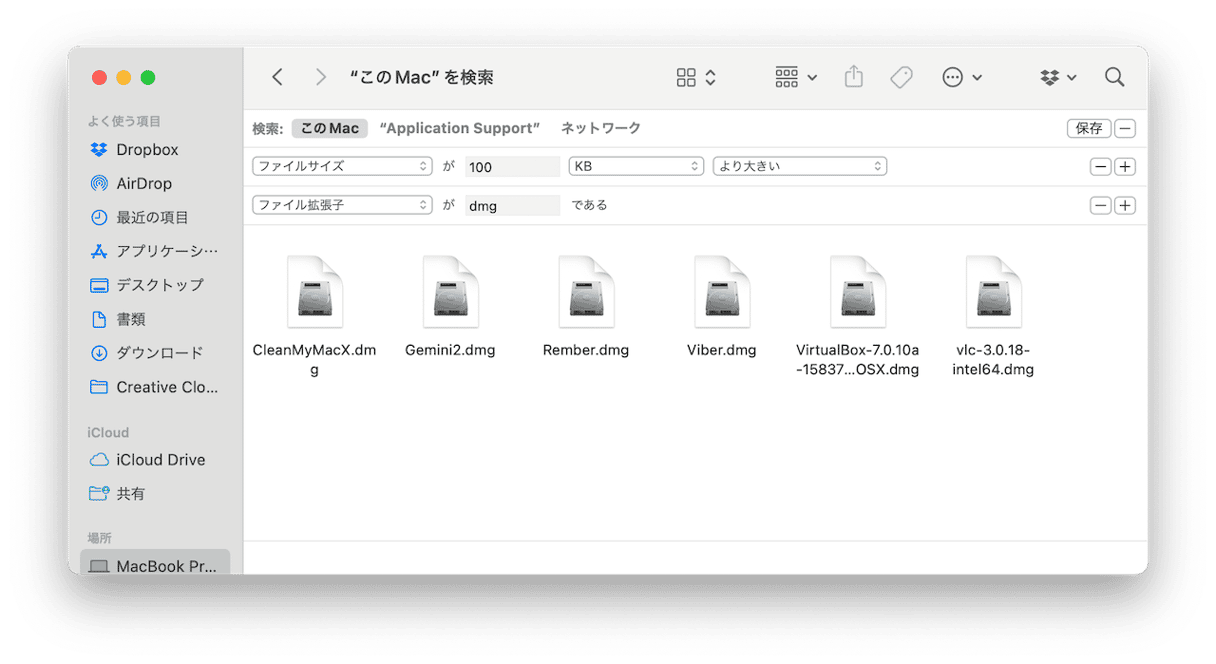Open iCloud Drive in sidebar
This screenshot has height=664, width=1216.
(160, 460)
